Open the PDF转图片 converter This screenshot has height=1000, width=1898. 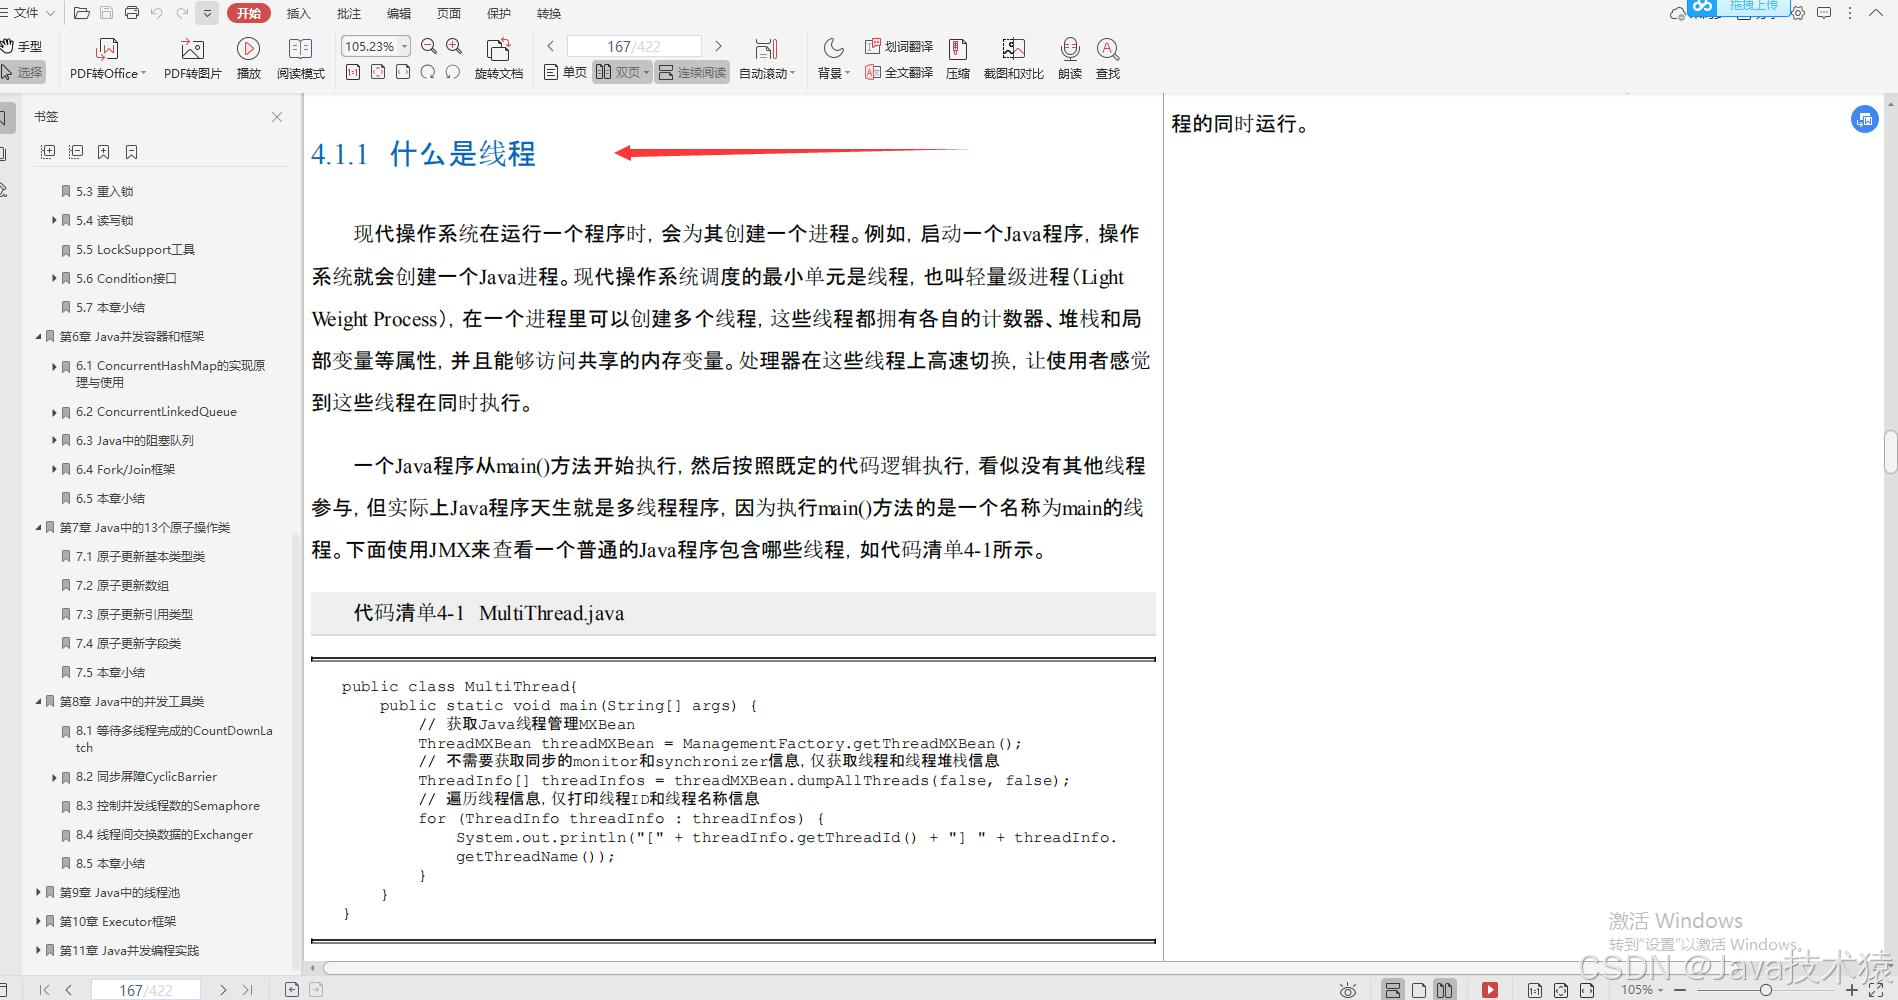pos(192,59)
